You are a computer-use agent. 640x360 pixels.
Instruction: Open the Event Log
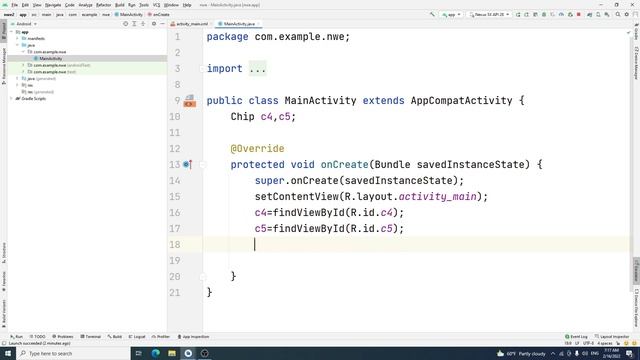tap(576, 337)
